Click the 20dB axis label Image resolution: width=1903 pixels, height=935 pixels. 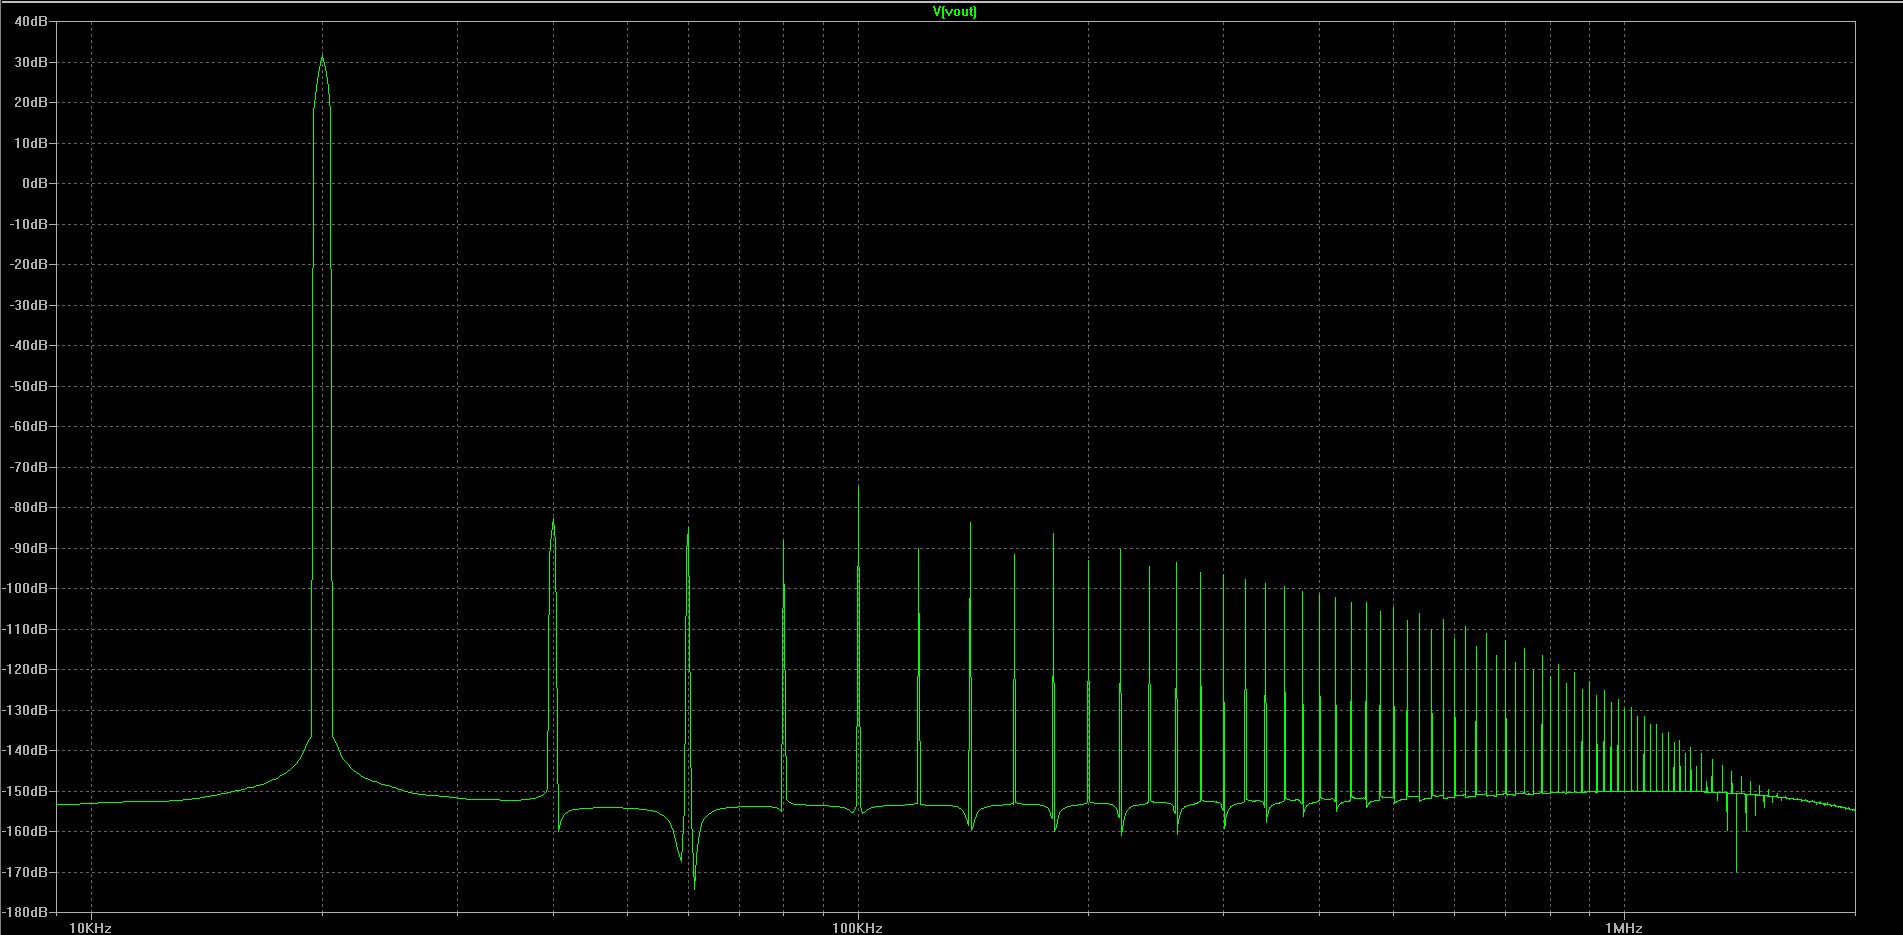click(32, 102)
